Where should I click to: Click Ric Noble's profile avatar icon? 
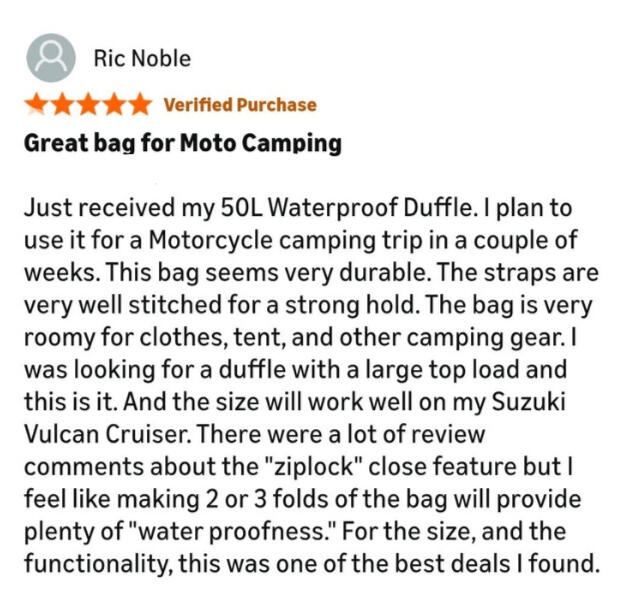point(51,58)
